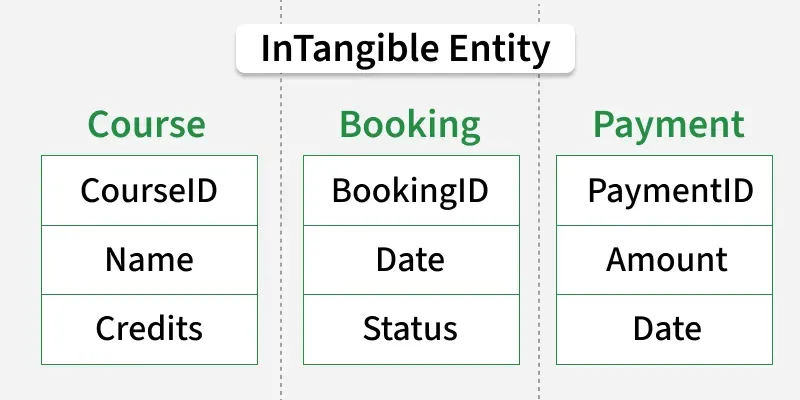Select the green Course table heading
The width and height of the screenshot is (800, 400).
click(x=146, y=125)
